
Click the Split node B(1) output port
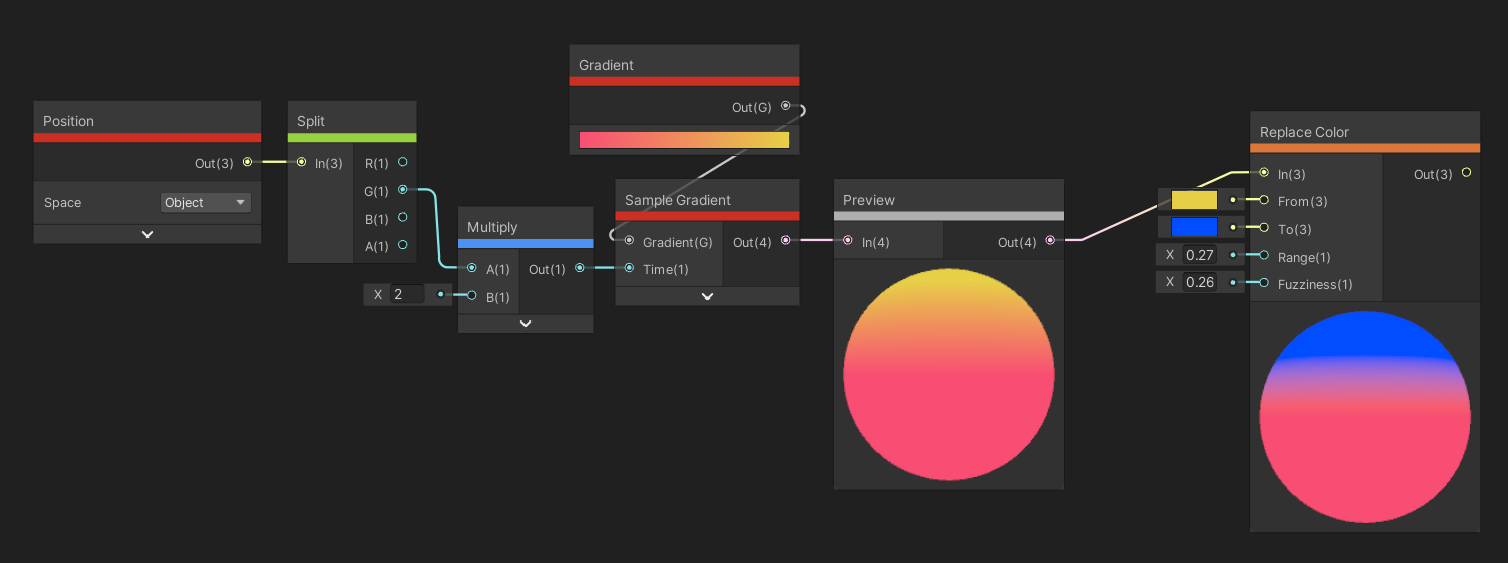402,217
